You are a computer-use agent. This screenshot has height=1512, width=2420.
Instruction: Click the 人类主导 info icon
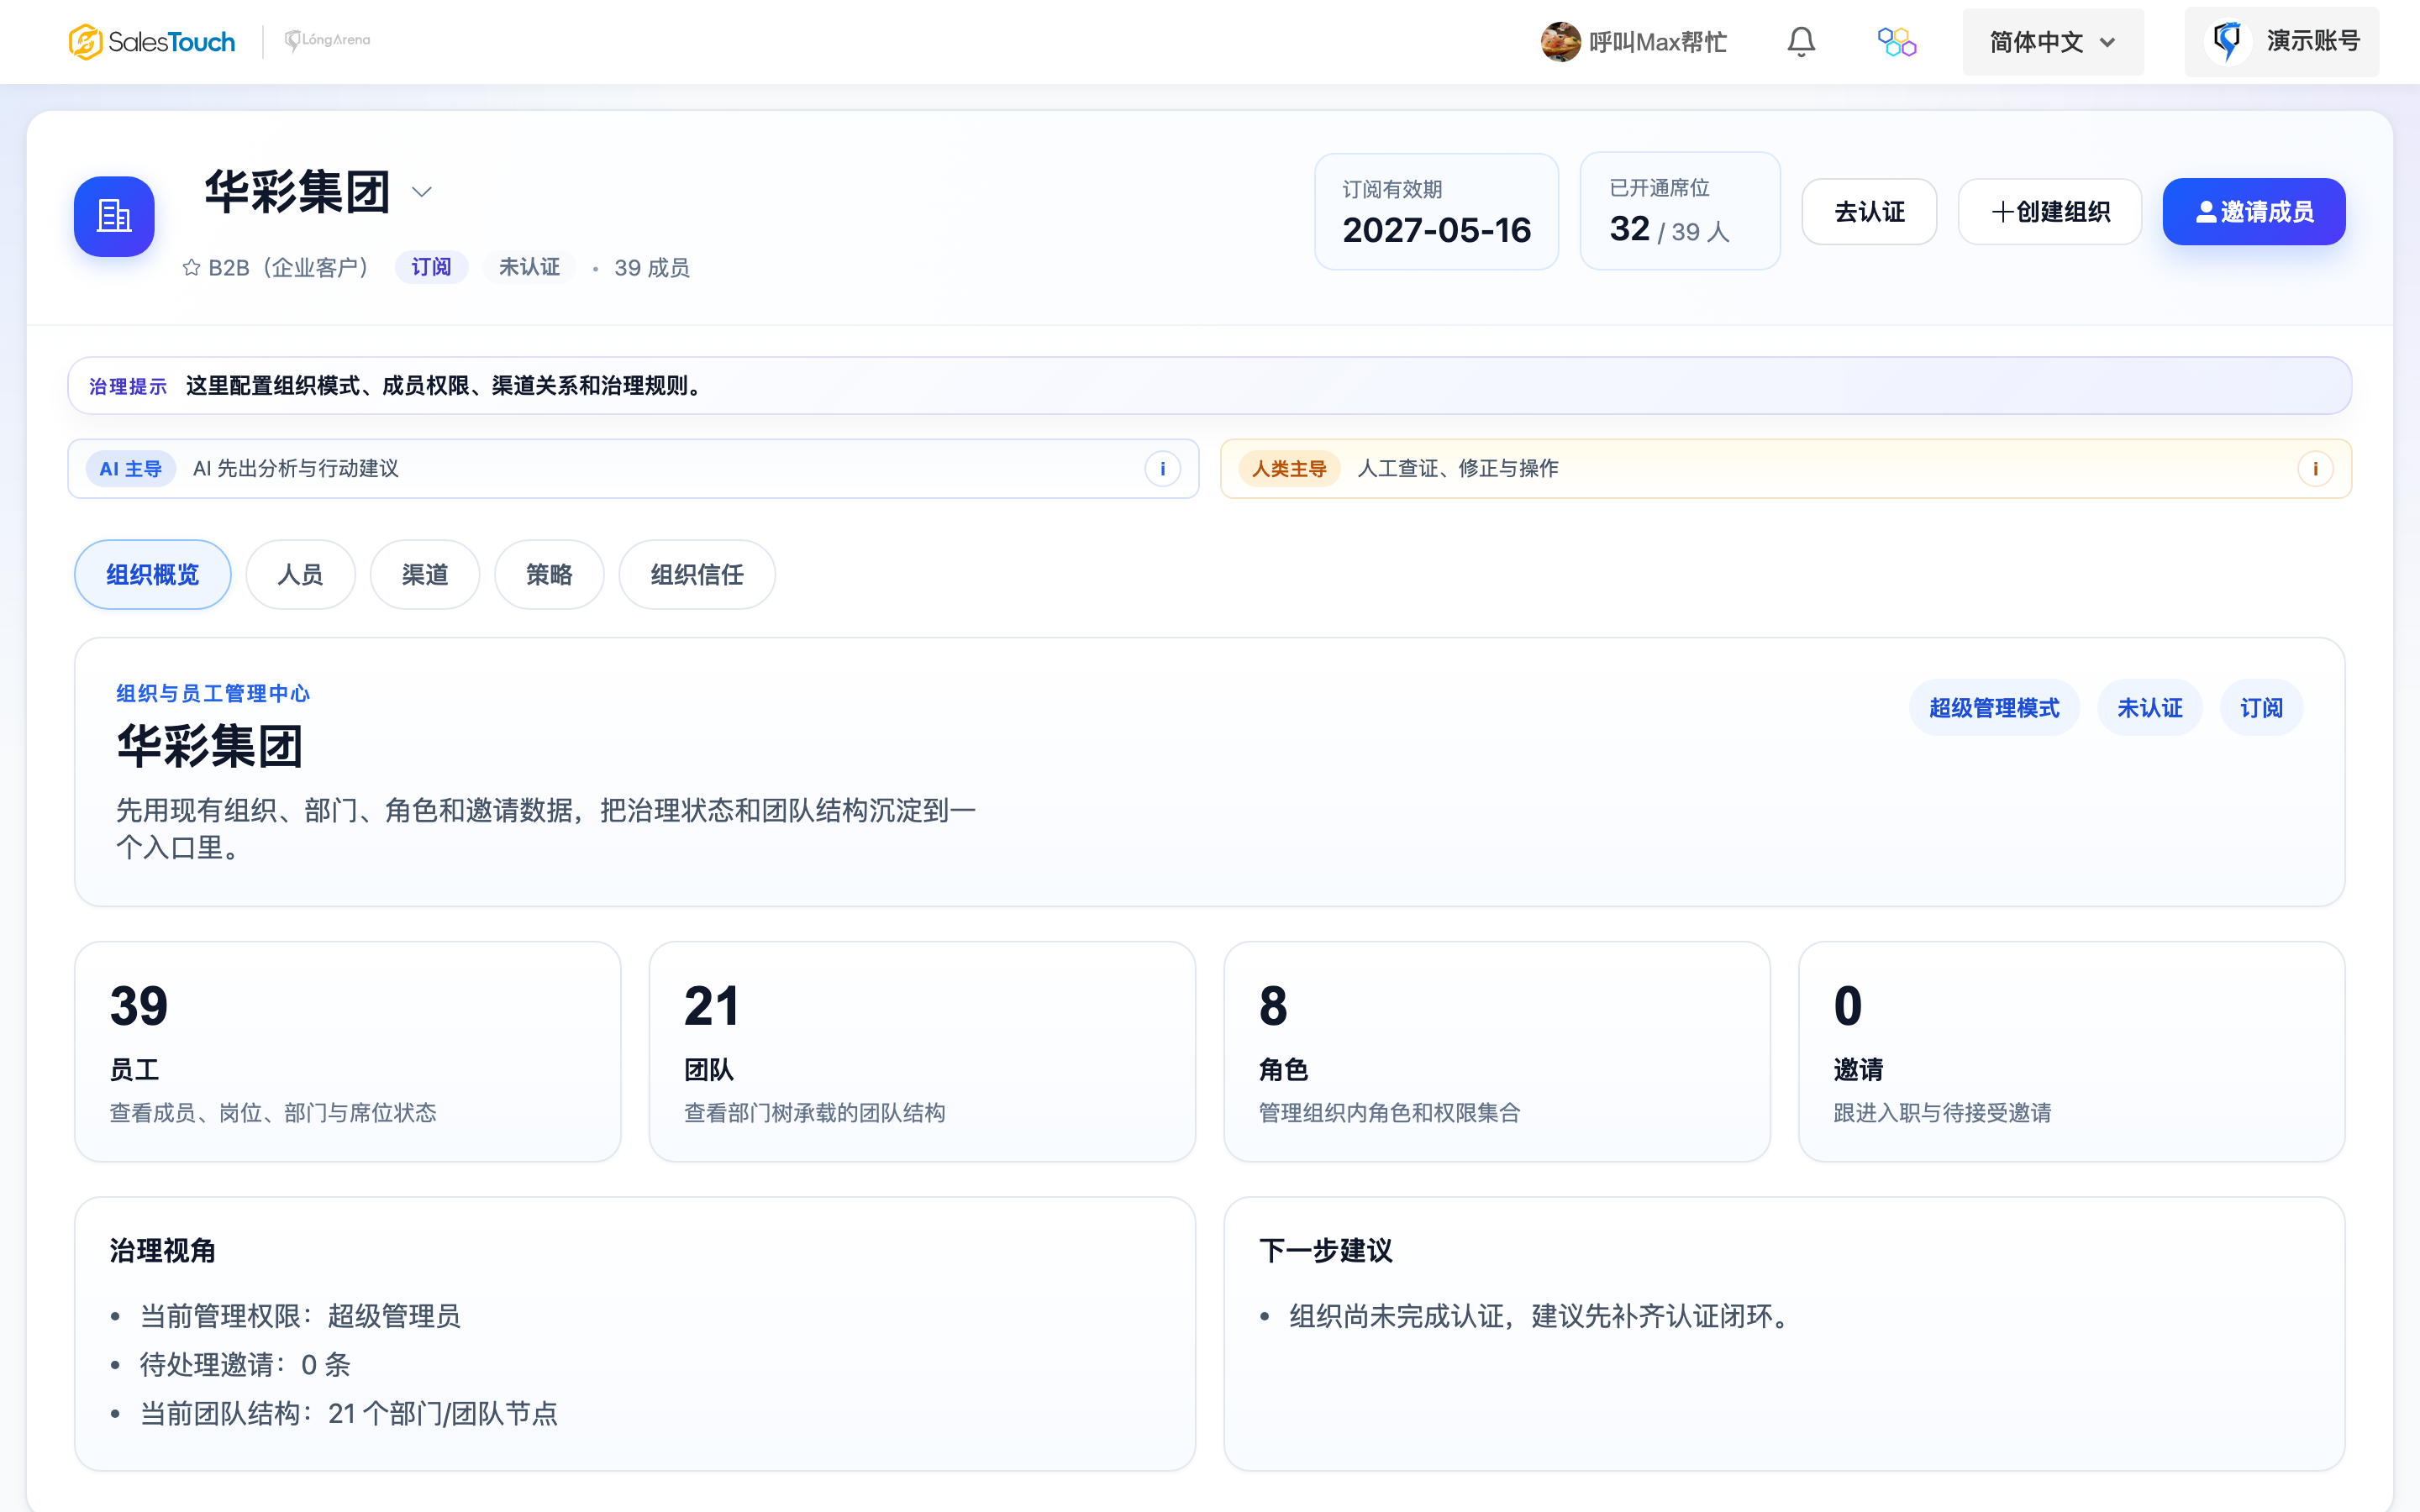click(2314, 469)
